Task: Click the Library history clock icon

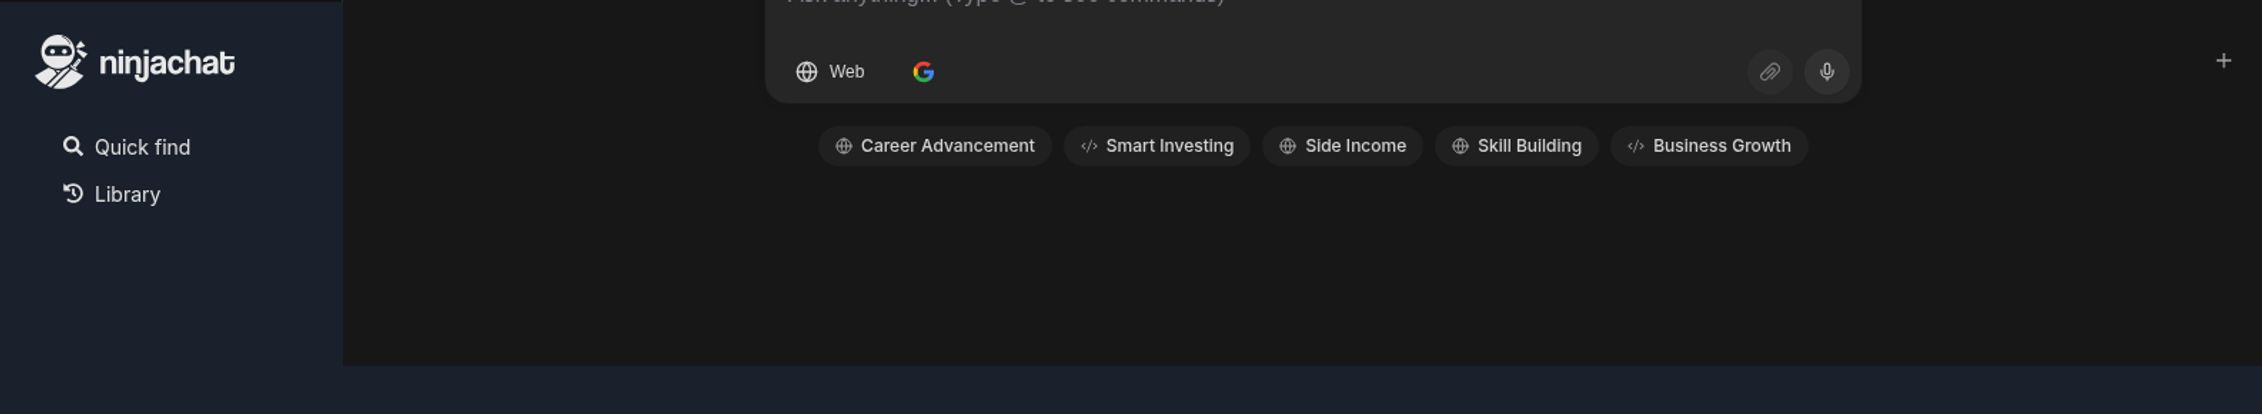Action: (x=72, y=193)
